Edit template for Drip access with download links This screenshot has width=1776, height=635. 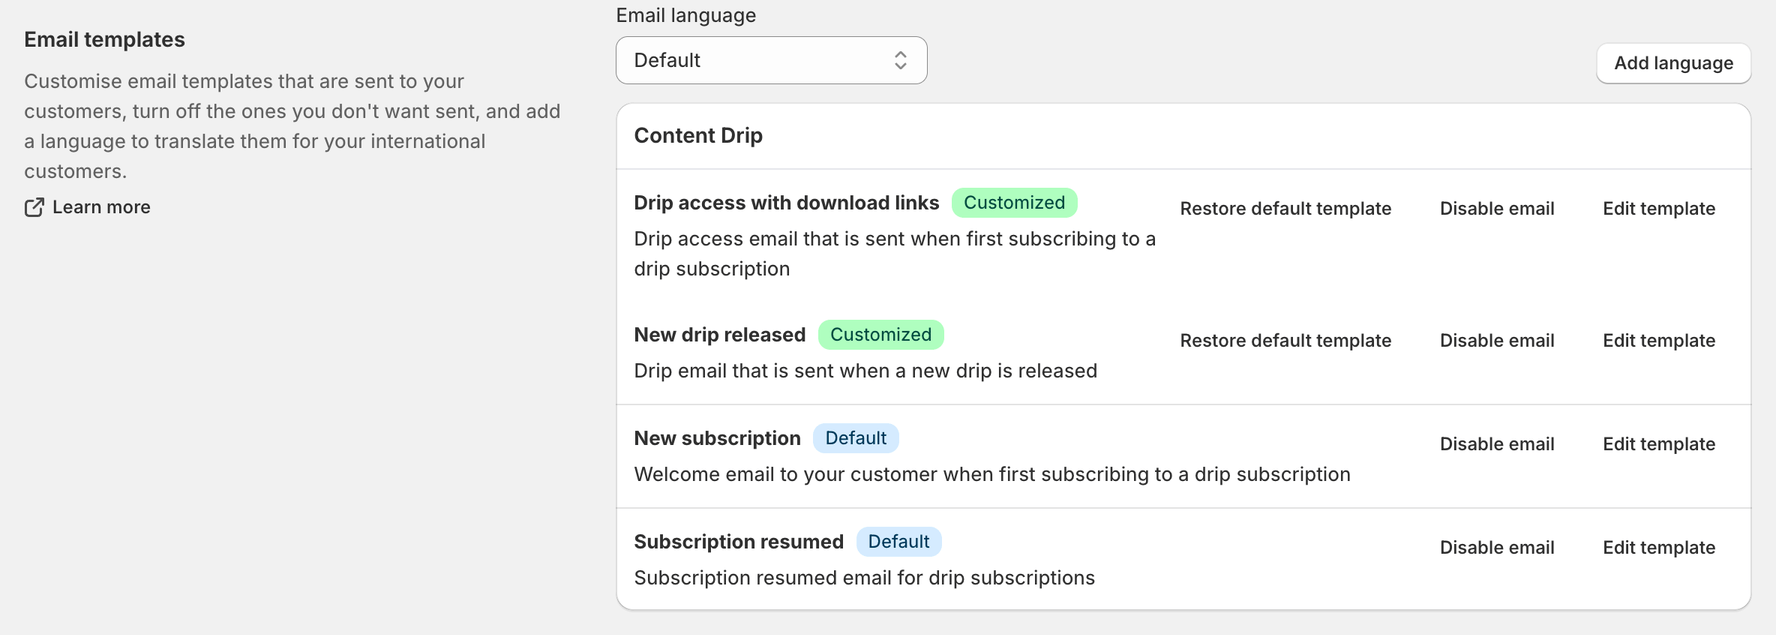click(1659, 208)
